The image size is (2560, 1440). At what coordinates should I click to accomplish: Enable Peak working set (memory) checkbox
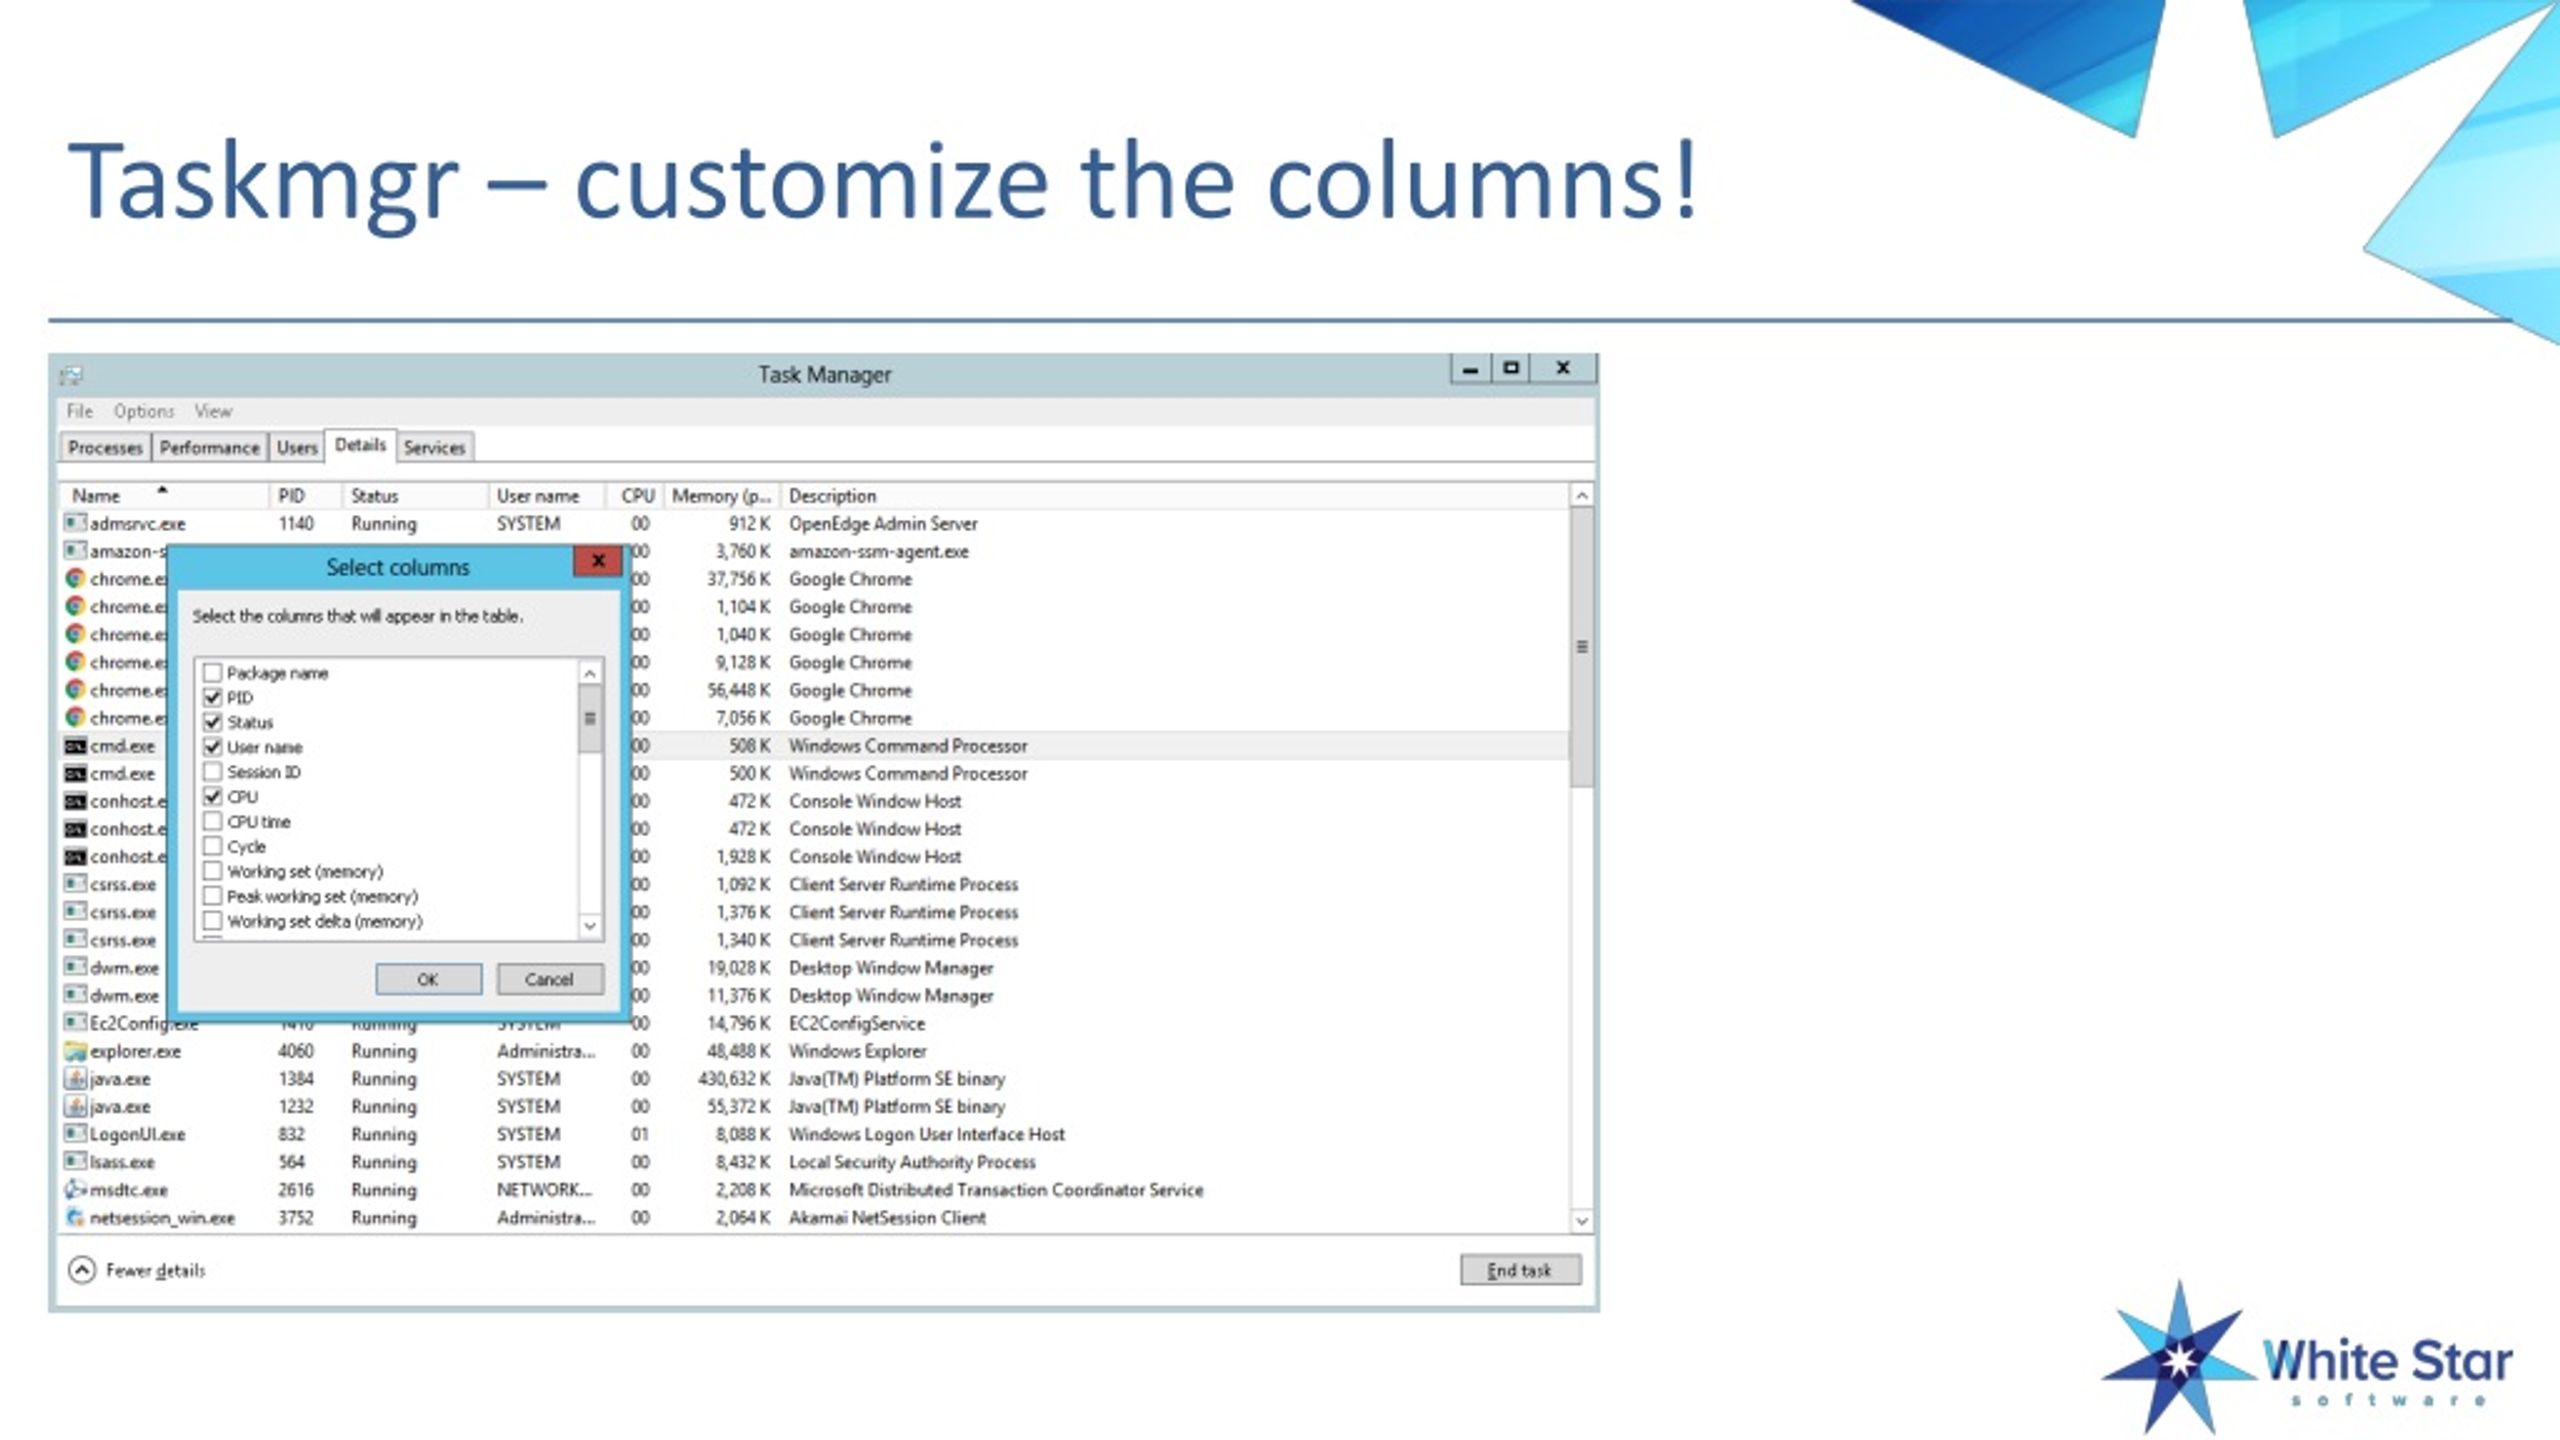click(212, 897)
